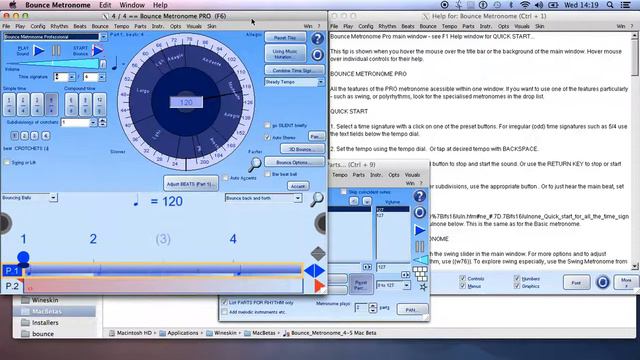Open Bounce menu in main window
Screen dimensions: 640x360
click(x=100, y=26)
